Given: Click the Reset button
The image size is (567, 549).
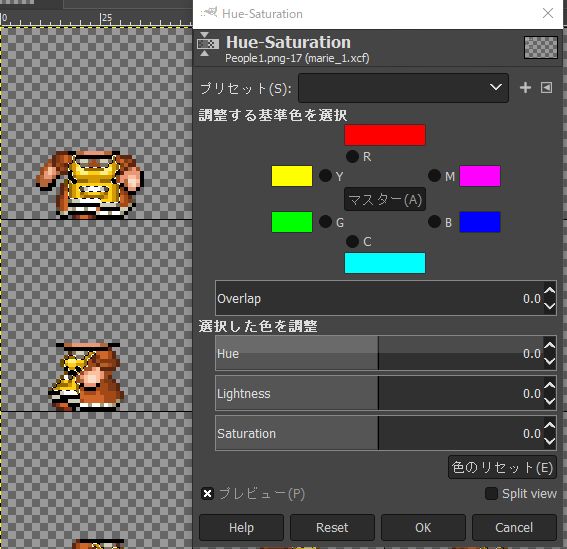Looking at the screenshot, I should (x=332, y=527).
